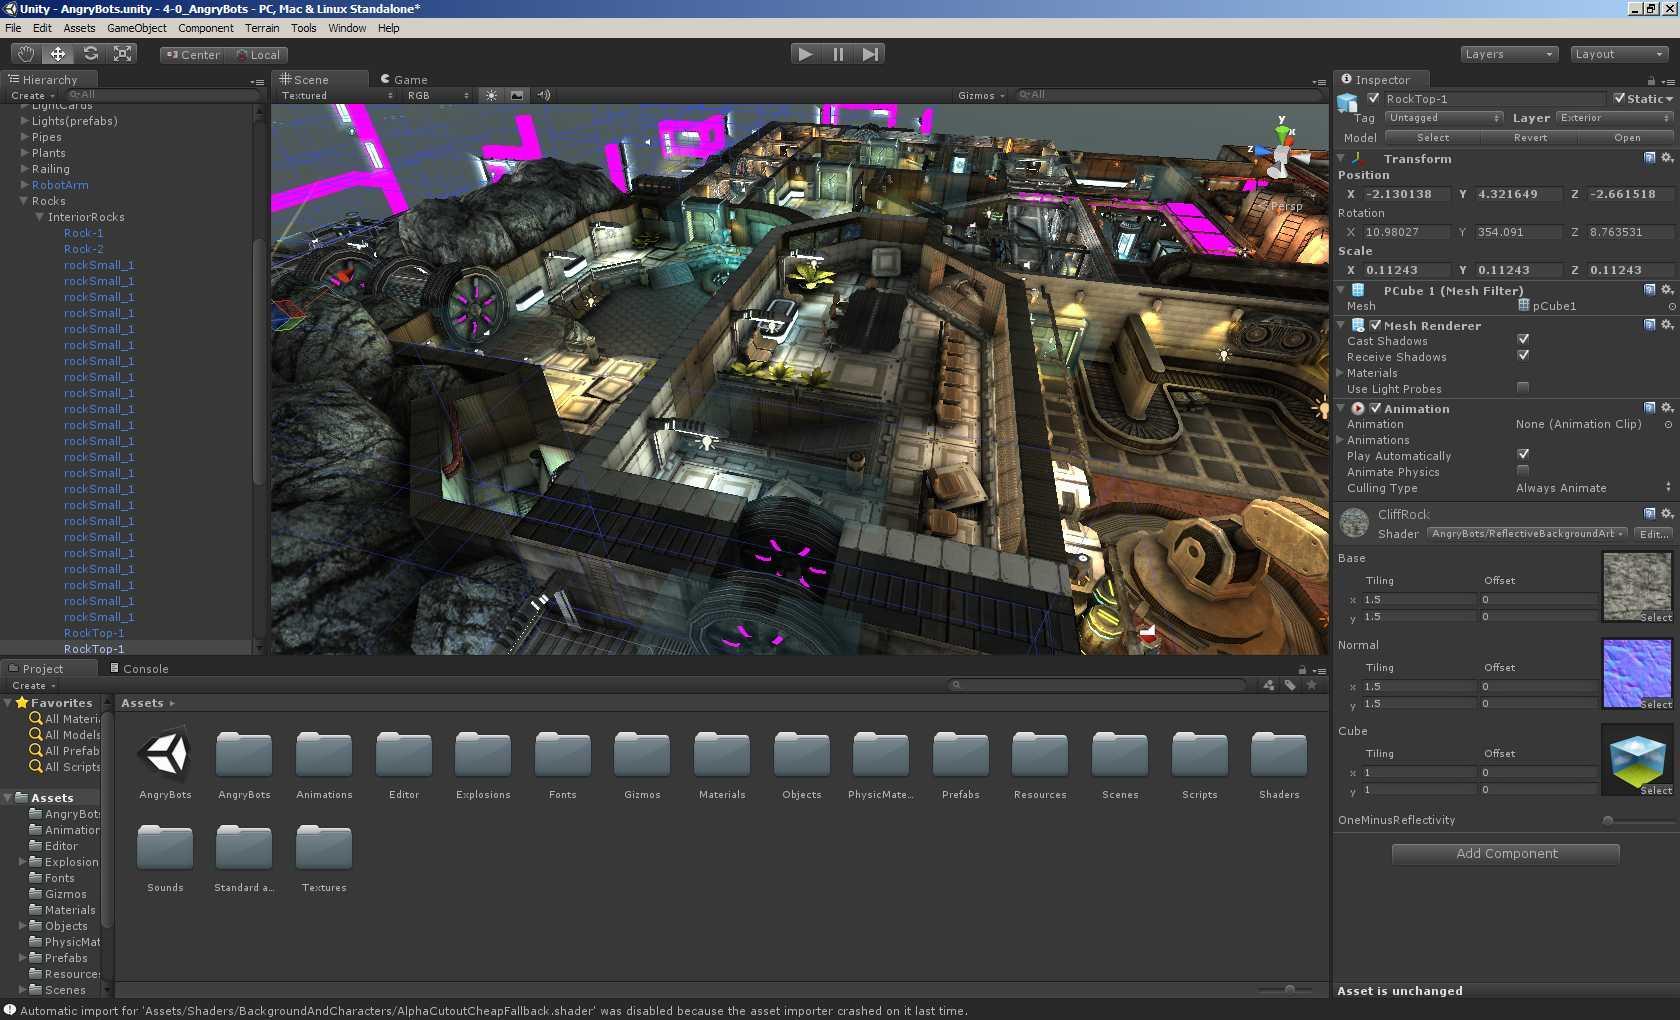Open the Transform component gear menu

tap(1667, 158)
